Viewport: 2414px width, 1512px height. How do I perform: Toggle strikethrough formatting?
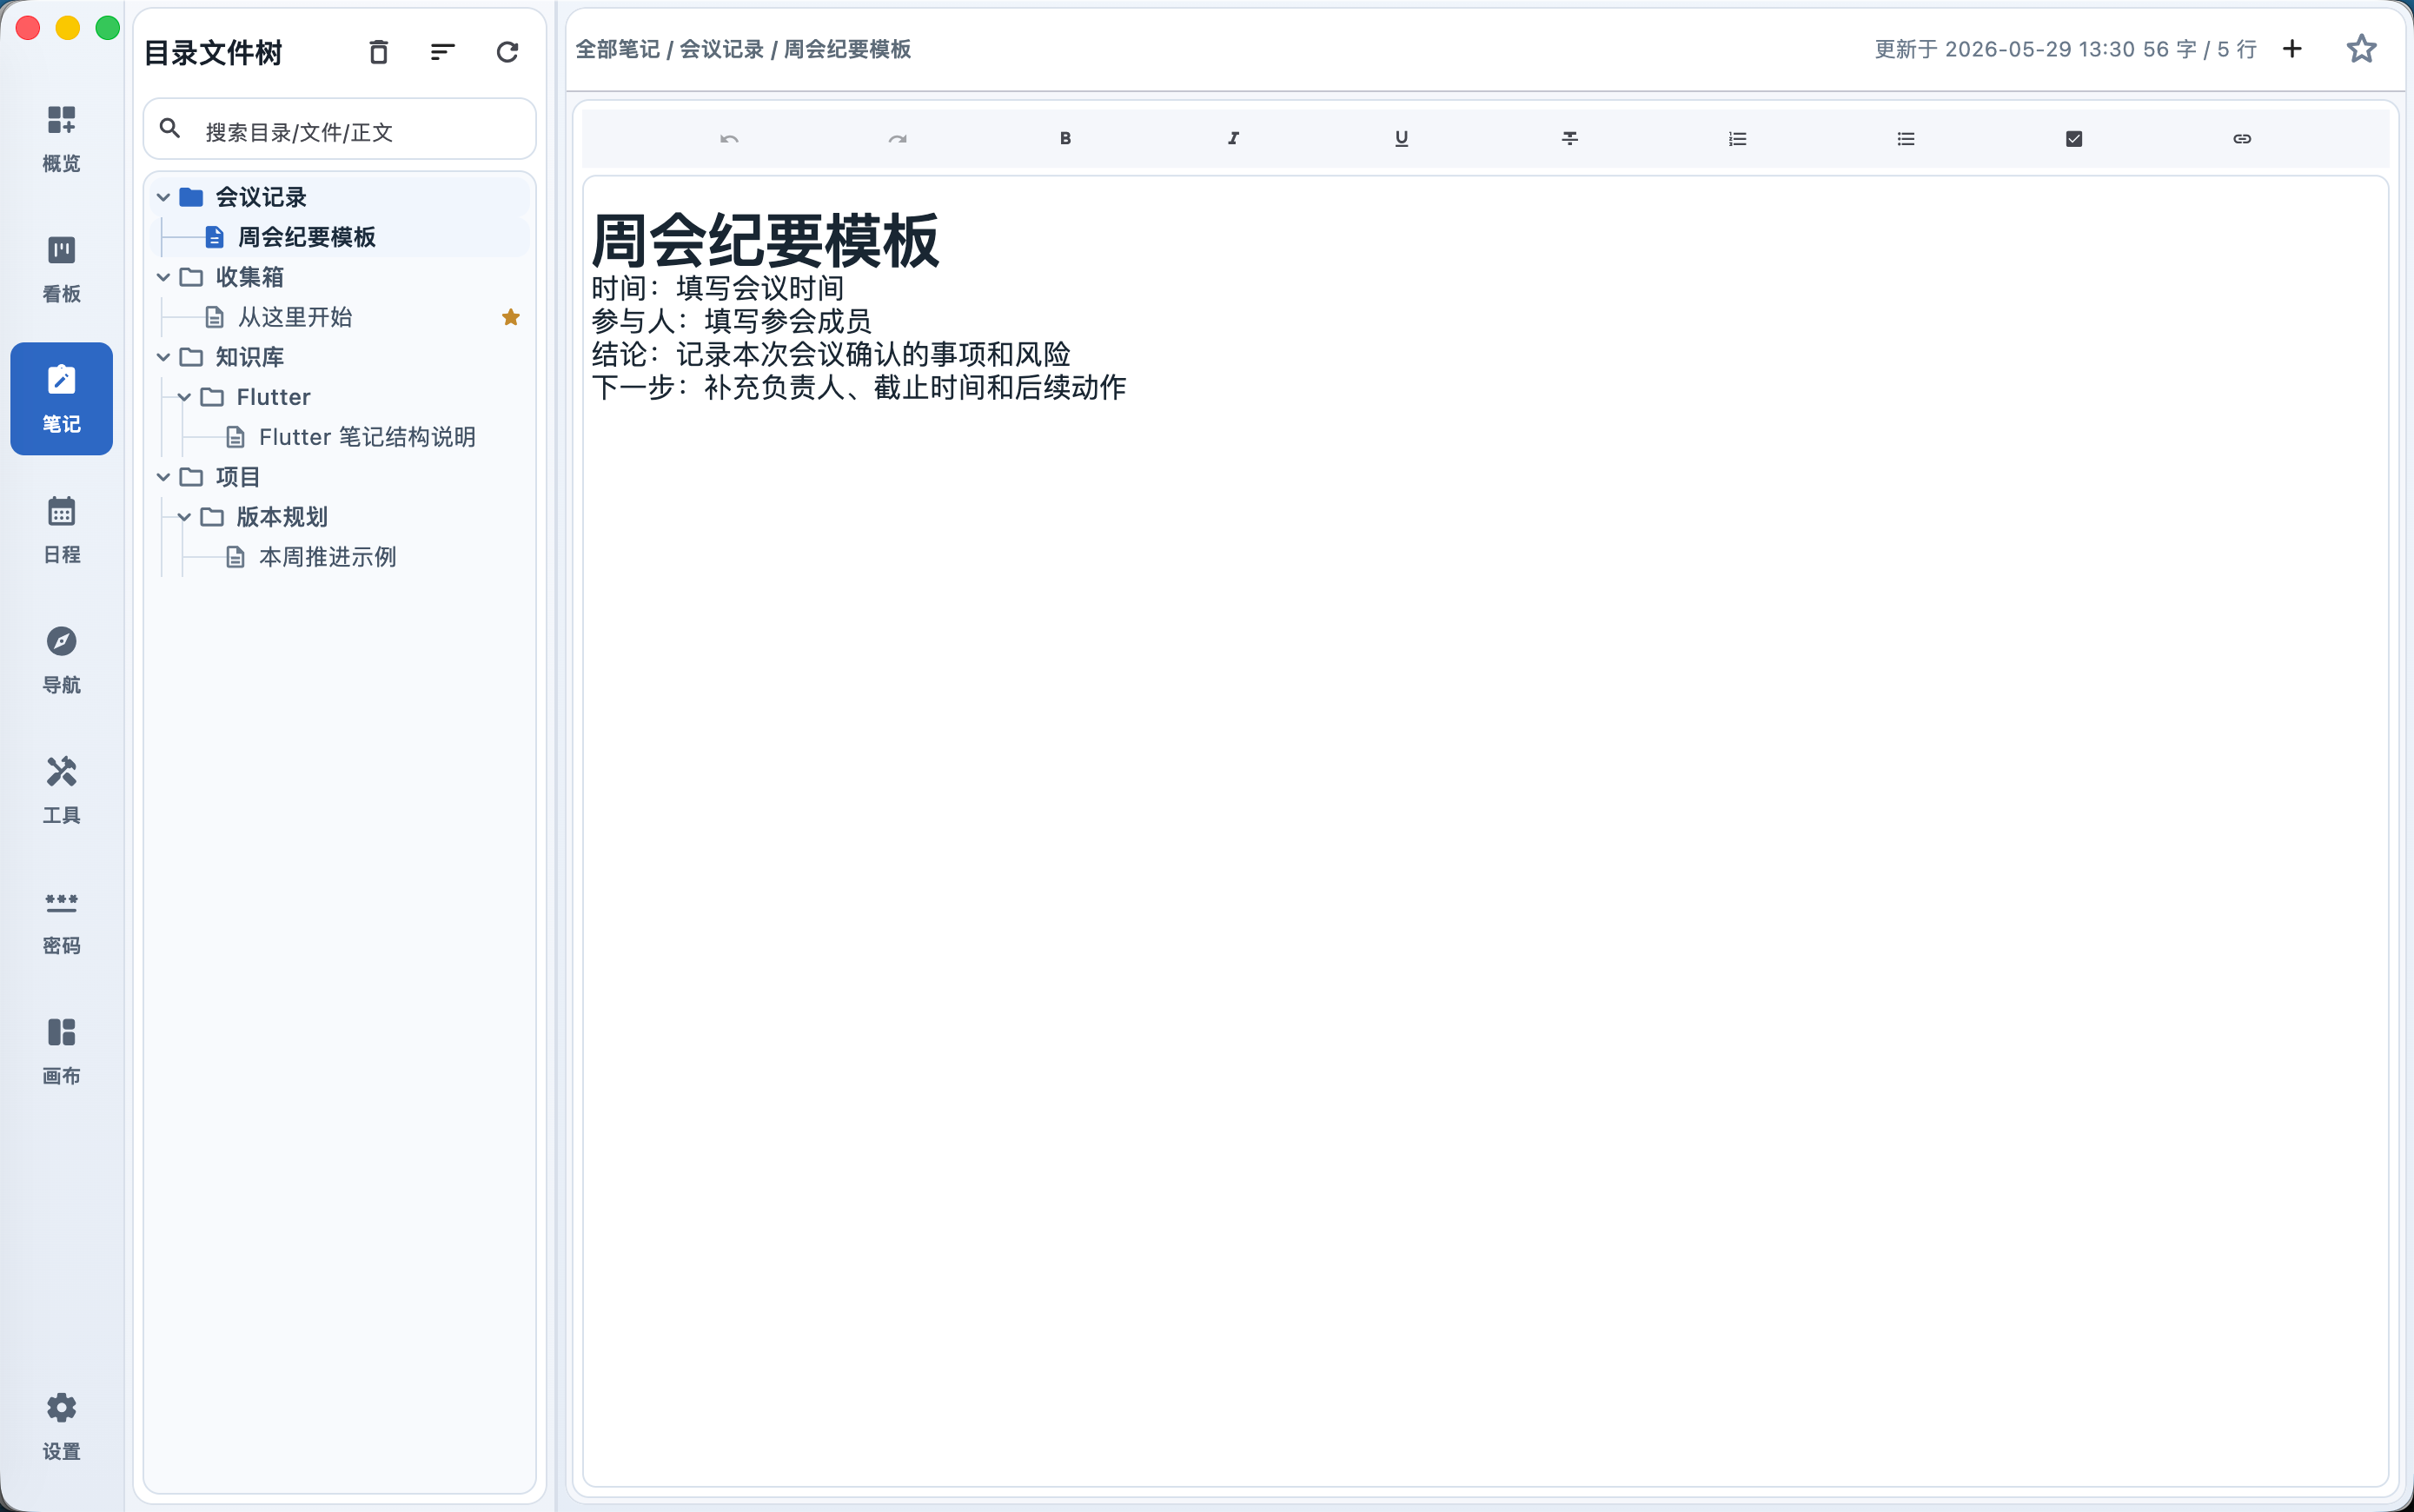[1569, 139]
